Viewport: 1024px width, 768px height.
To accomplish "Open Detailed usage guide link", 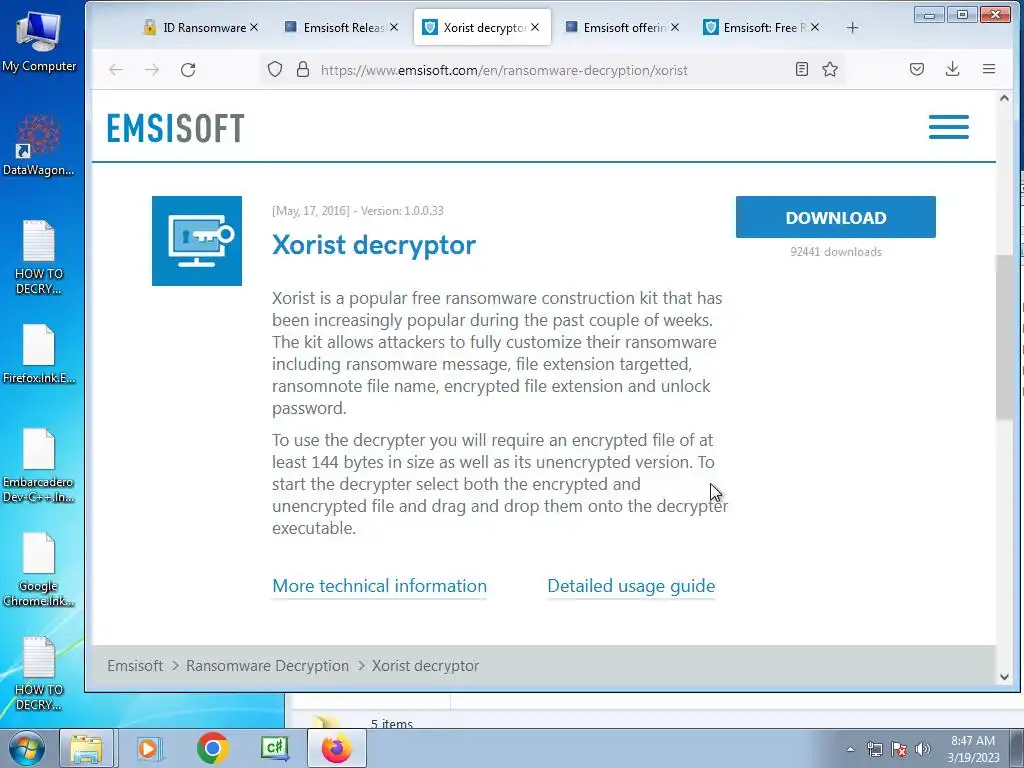I will [631, 586].
